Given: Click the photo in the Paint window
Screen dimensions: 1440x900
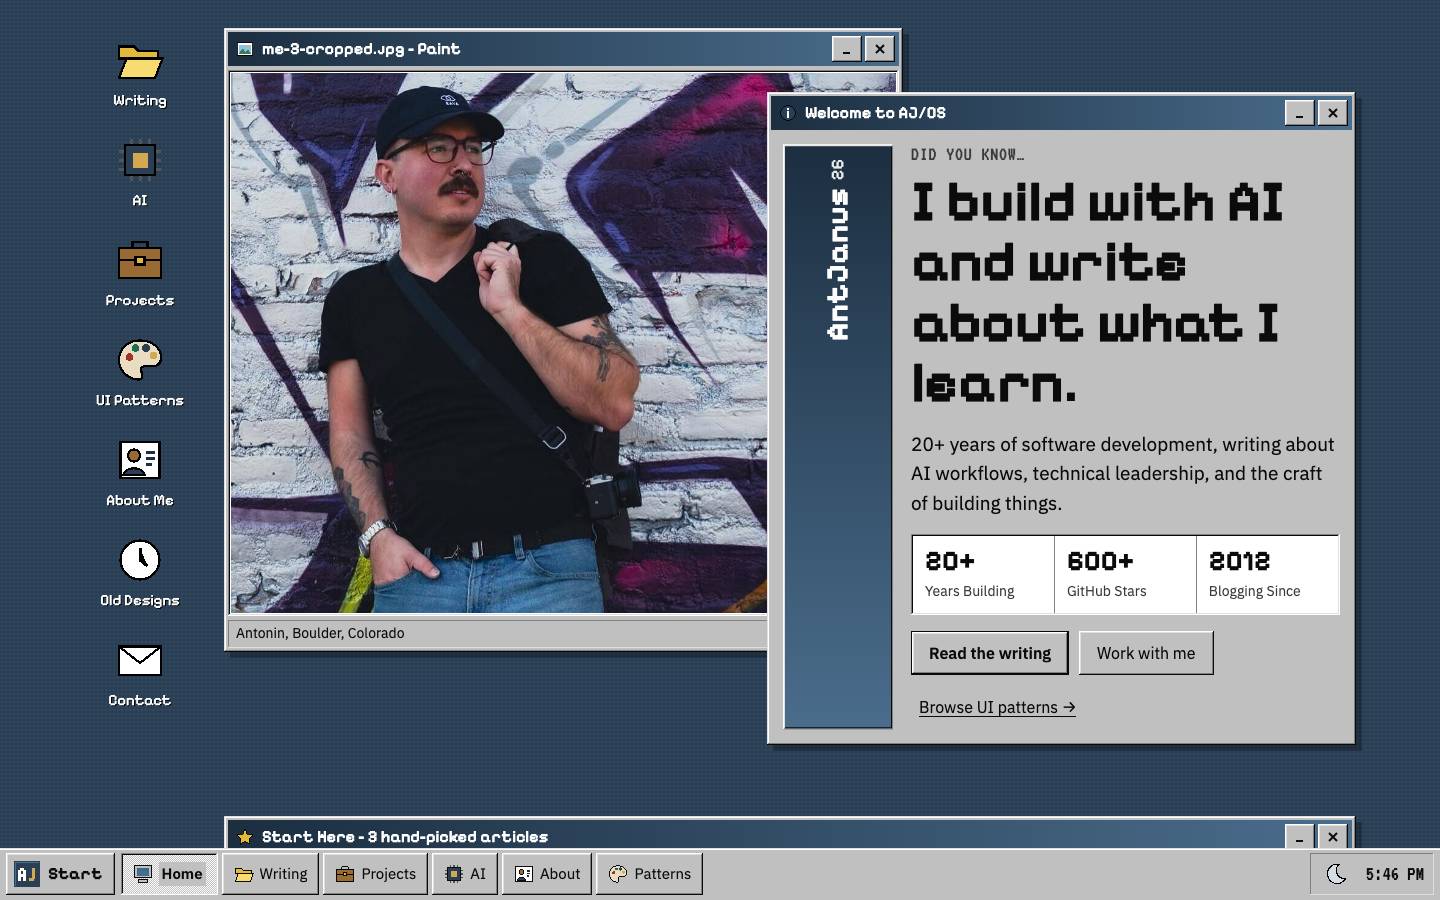Looking at the screenshot, I should coord(499,342).
